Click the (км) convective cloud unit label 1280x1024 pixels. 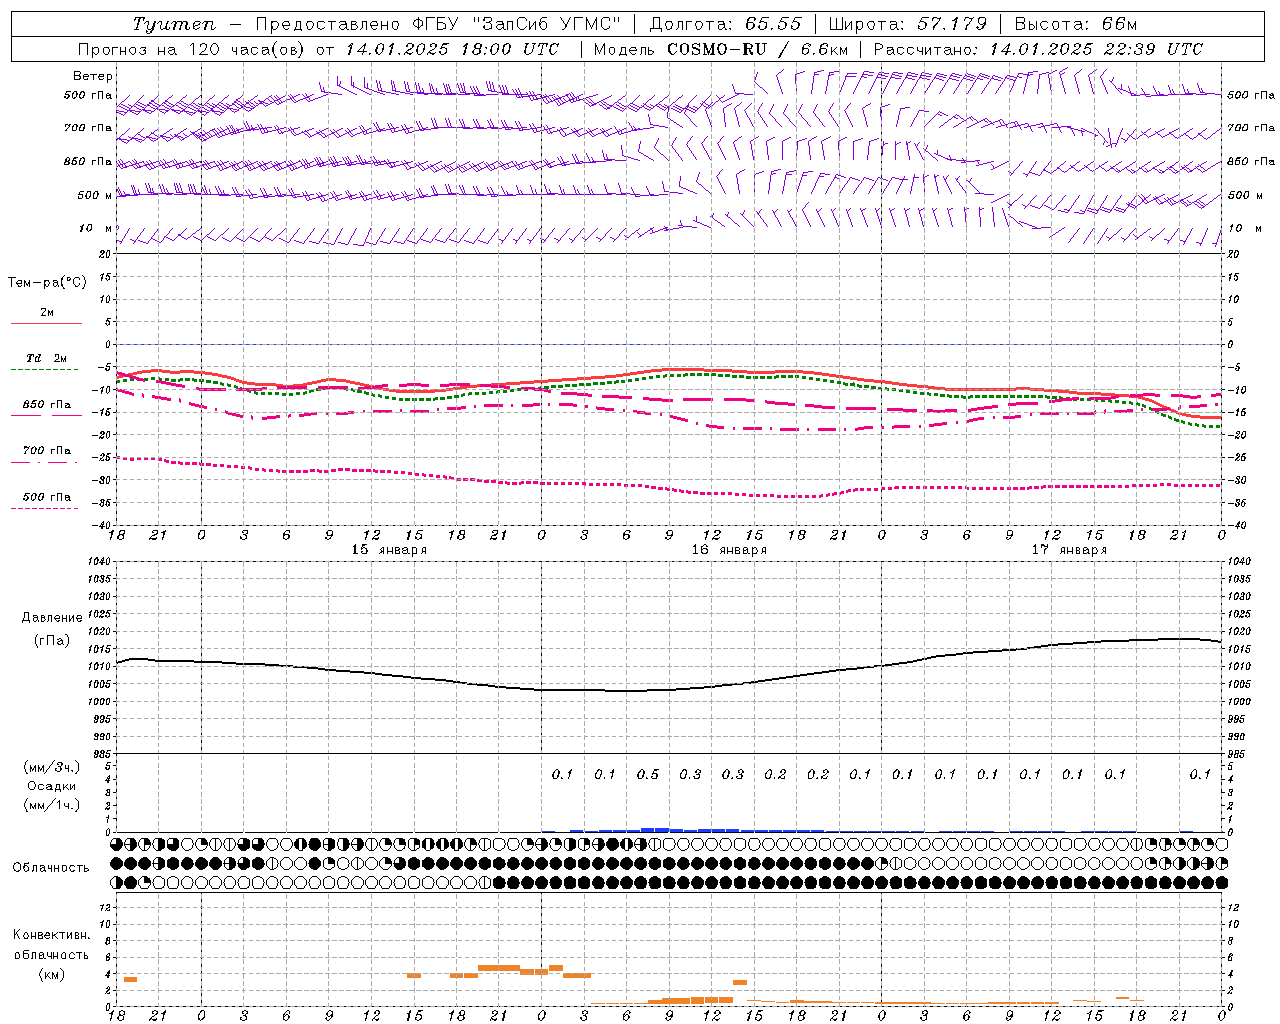[52, 974]
